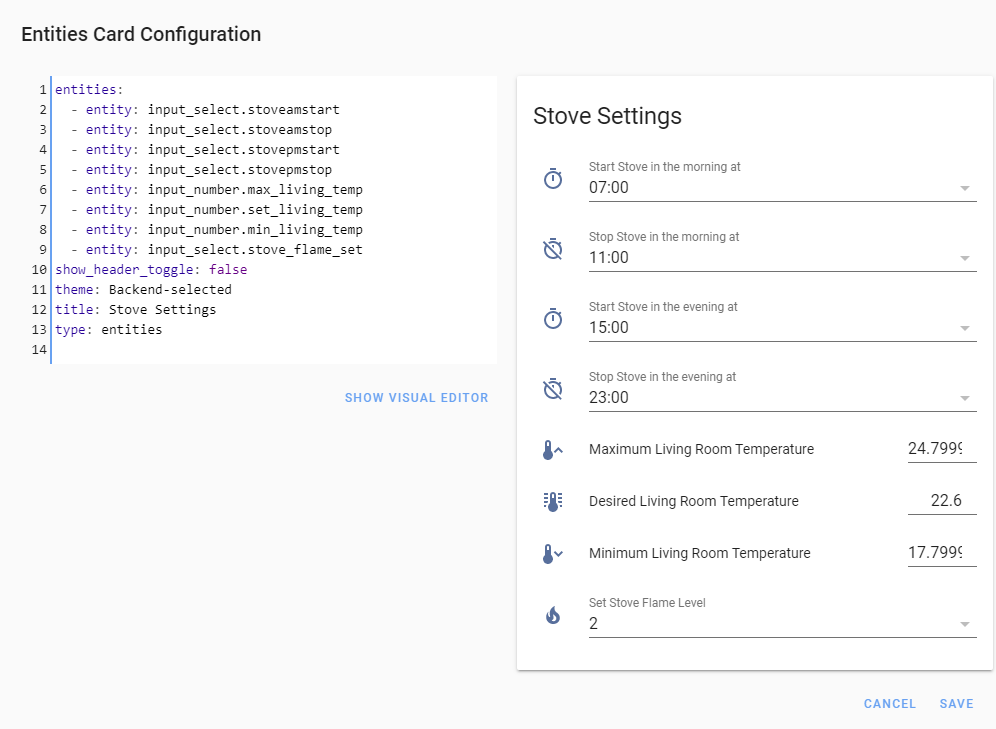Click the flame icon for Stove Flame Level
The height and width of the screenshot is (729, 996).
point(553,615)
